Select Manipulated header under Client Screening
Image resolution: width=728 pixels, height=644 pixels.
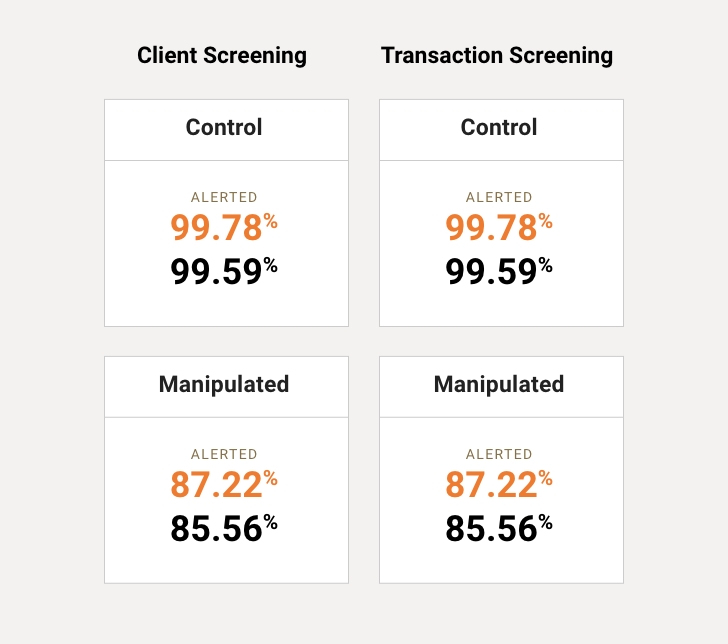(224, 384)
